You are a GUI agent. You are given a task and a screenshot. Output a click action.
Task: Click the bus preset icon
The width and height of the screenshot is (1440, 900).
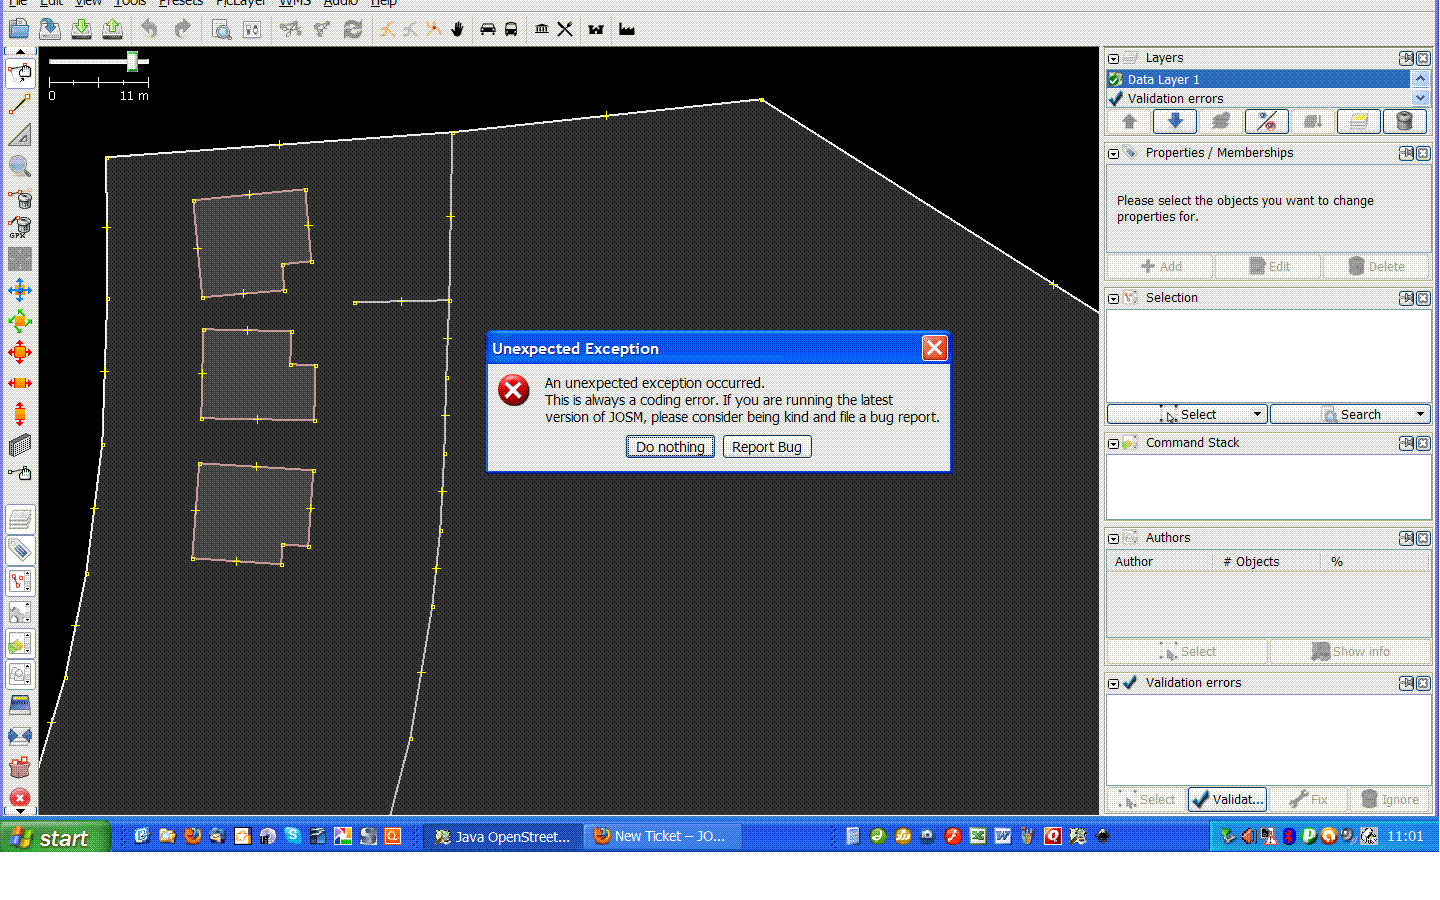[511, 29]
